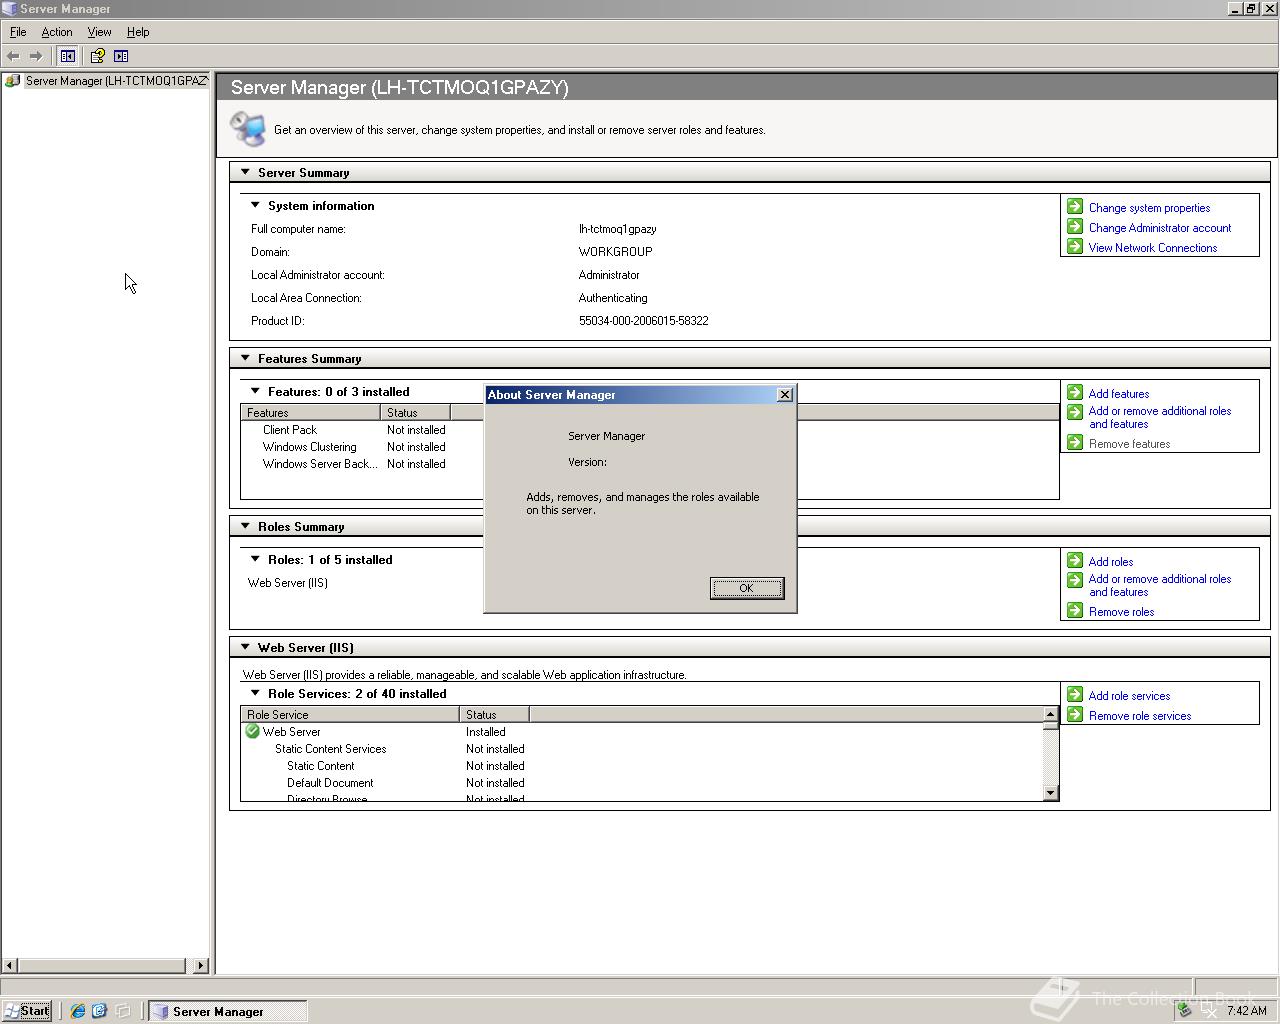This screenshot has height=1024, width=1280.
Task: Collapse the Server Summary section
Action: pos(245,172)
